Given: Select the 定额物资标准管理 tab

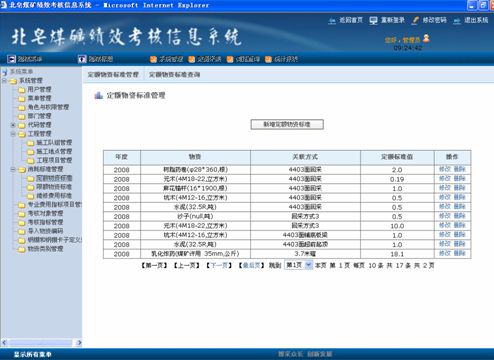Looking at the screenshot, I should (113, 75).
